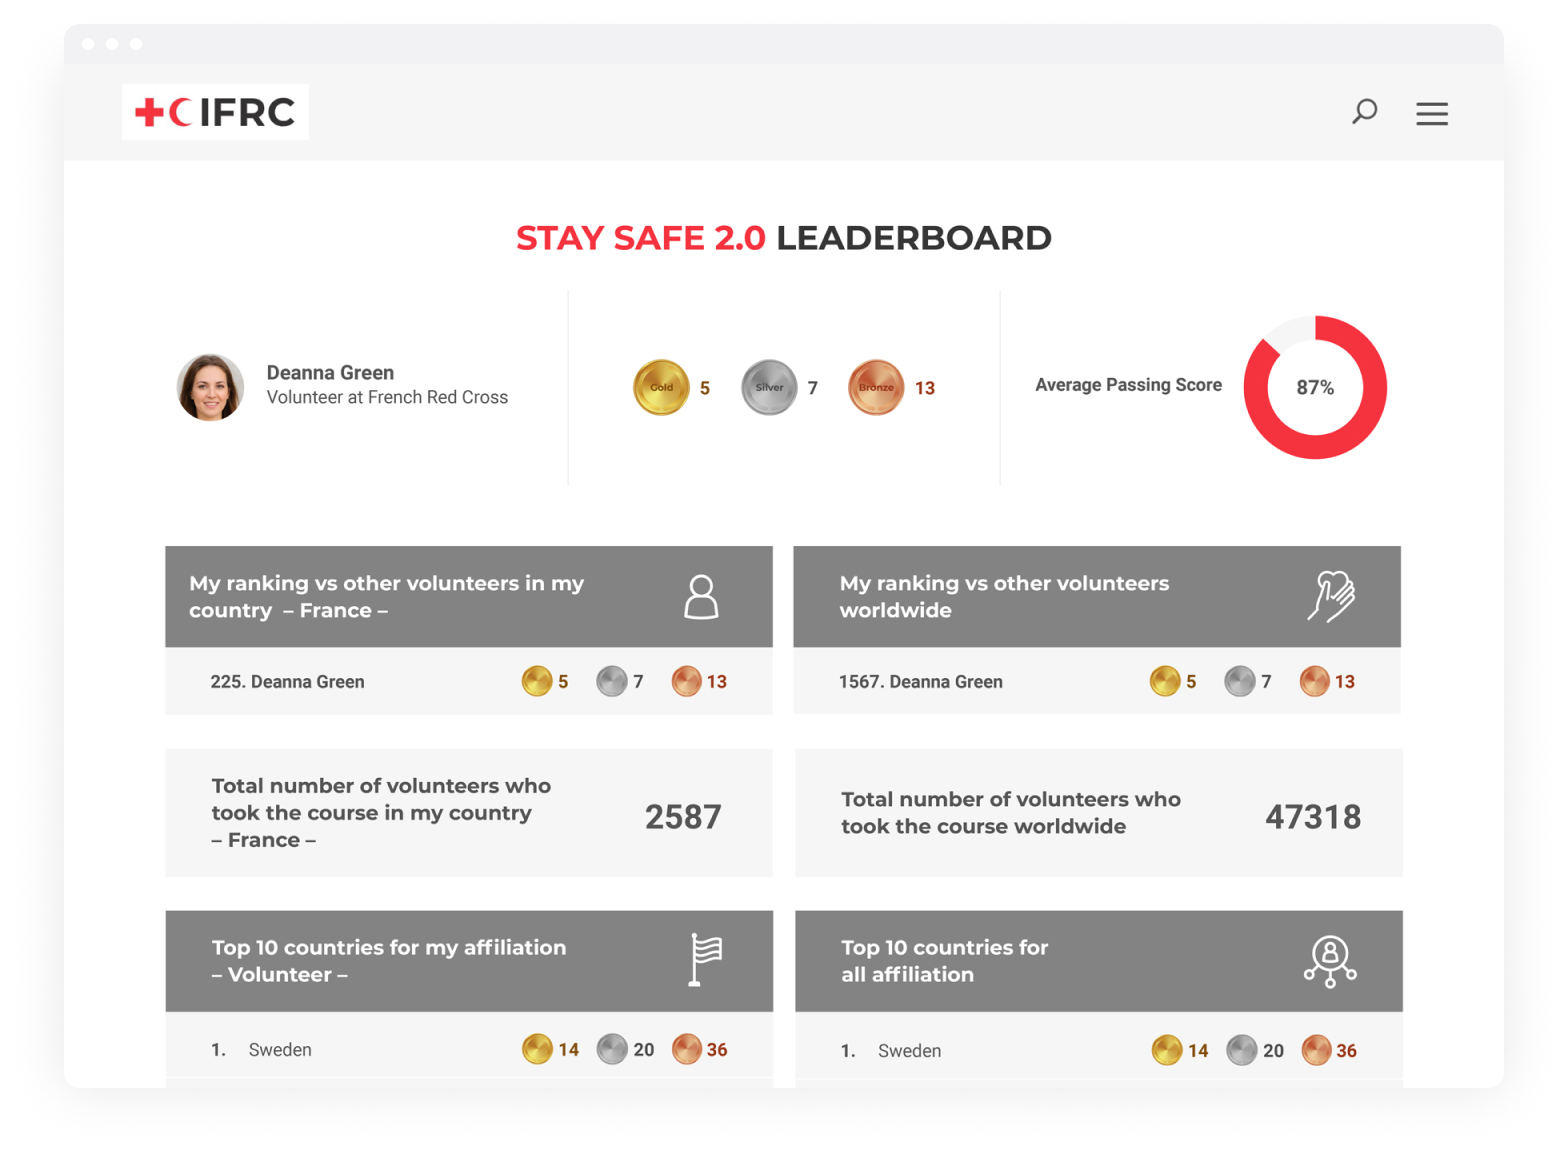Click '225. Deanna Green' ranking entry

[x=287, y=682]
